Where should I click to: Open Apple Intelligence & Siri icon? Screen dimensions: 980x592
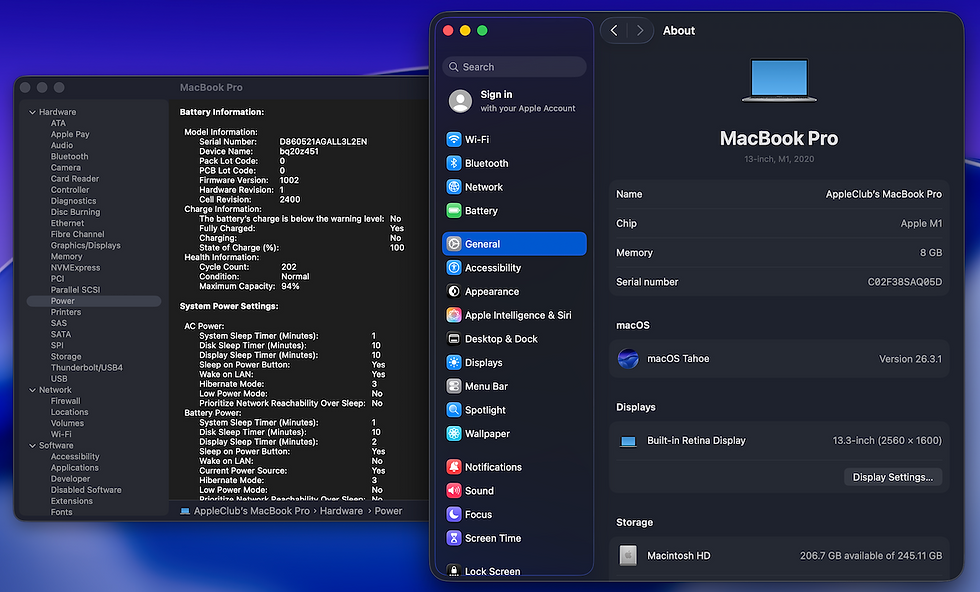(454, 315)
